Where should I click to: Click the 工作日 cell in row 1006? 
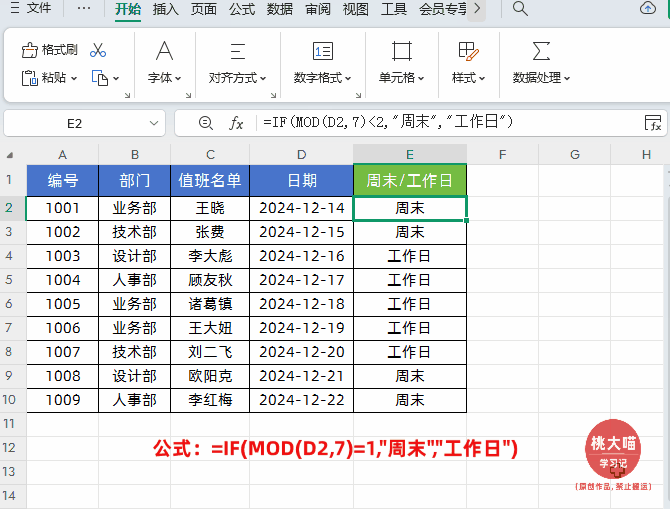click(x=410, y=328)
